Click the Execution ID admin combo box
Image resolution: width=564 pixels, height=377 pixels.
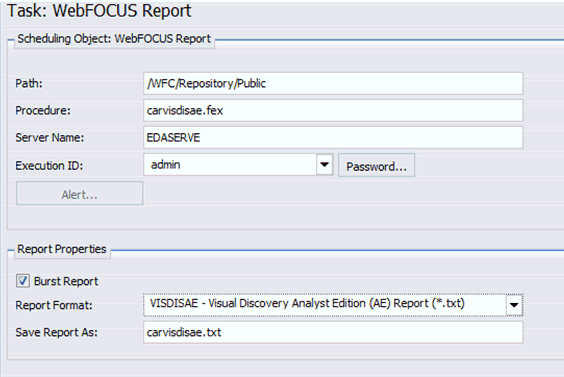pos(238,165)
